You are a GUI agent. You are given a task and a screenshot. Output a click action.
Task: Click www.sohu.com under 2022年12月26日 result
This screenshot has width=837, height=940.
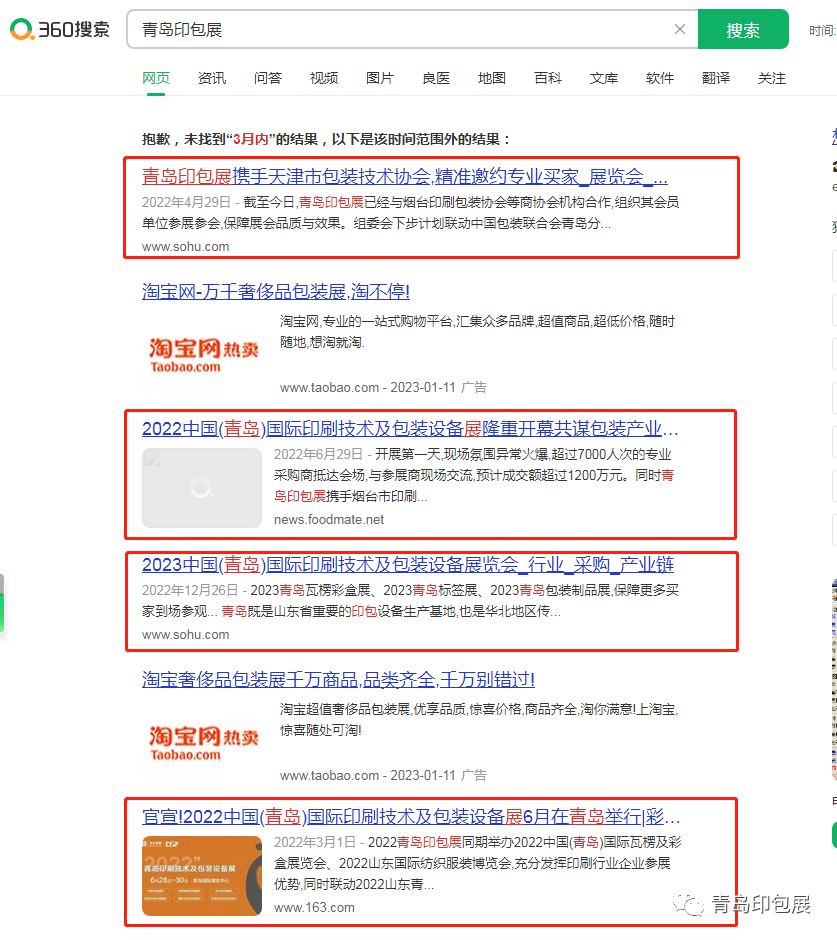(x=185, y=634)
